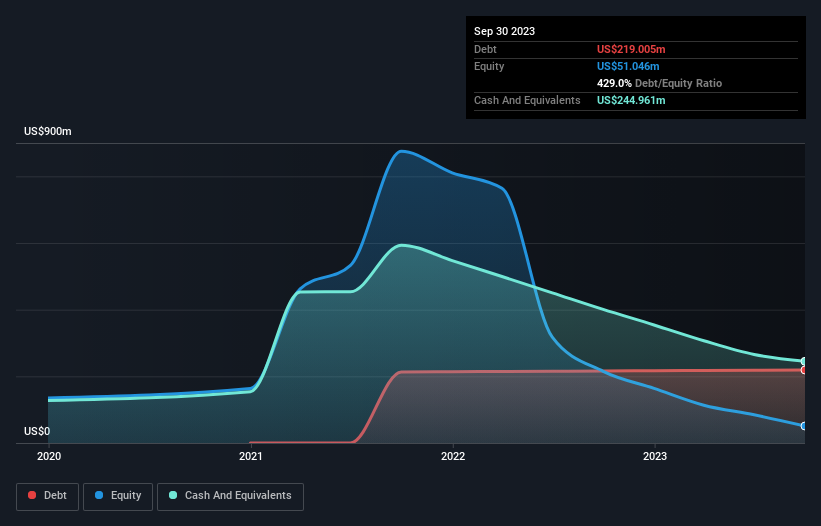Click the 2023 x-axis label
Image resolution: width=821 pixels, height=526 pixels.
coord(655,456)
